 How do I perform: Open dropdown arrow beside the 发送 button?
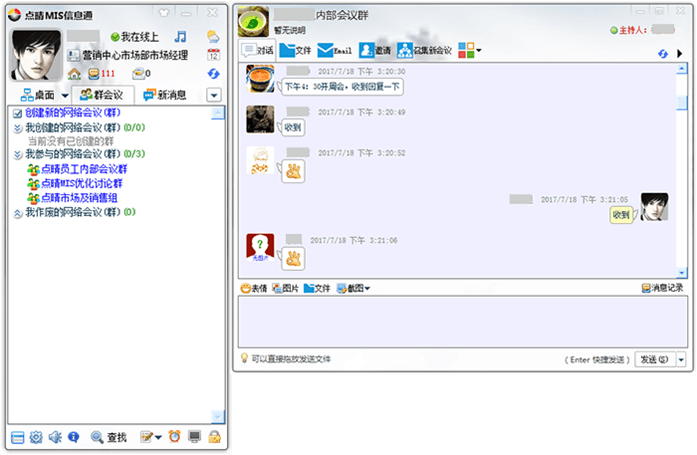click(681, 359)
